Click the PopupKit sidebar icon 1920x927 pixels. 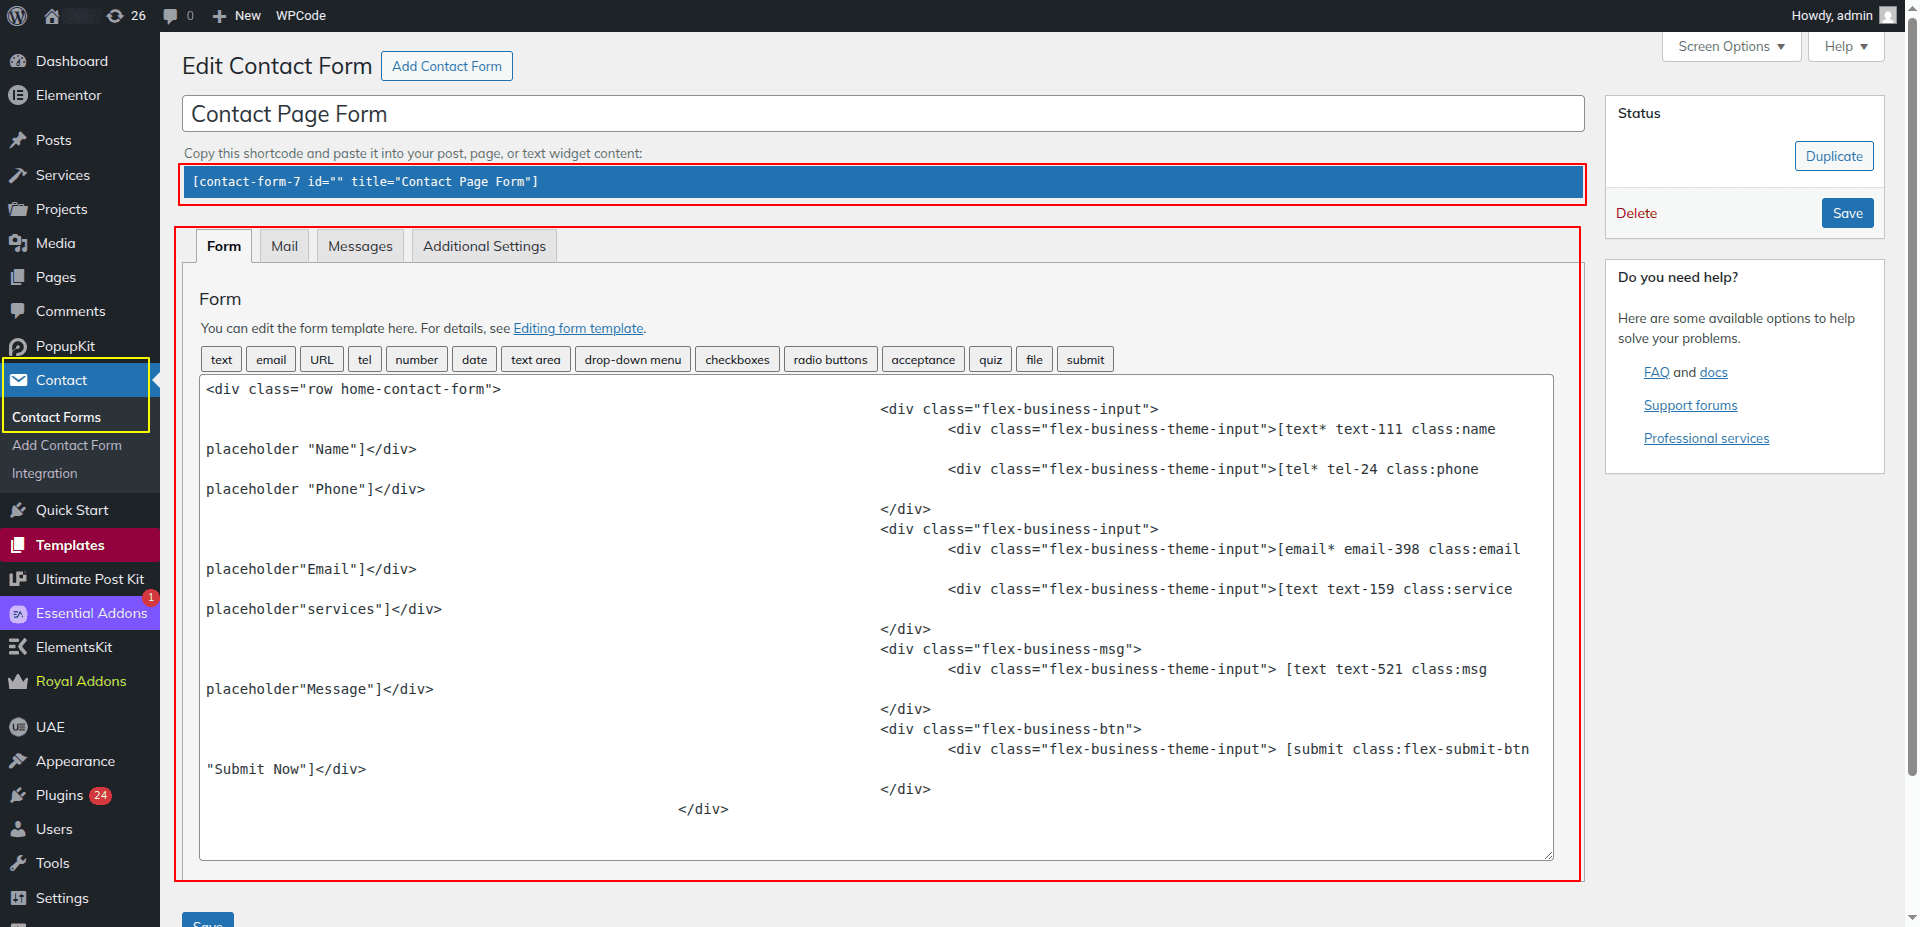(18, 346)
